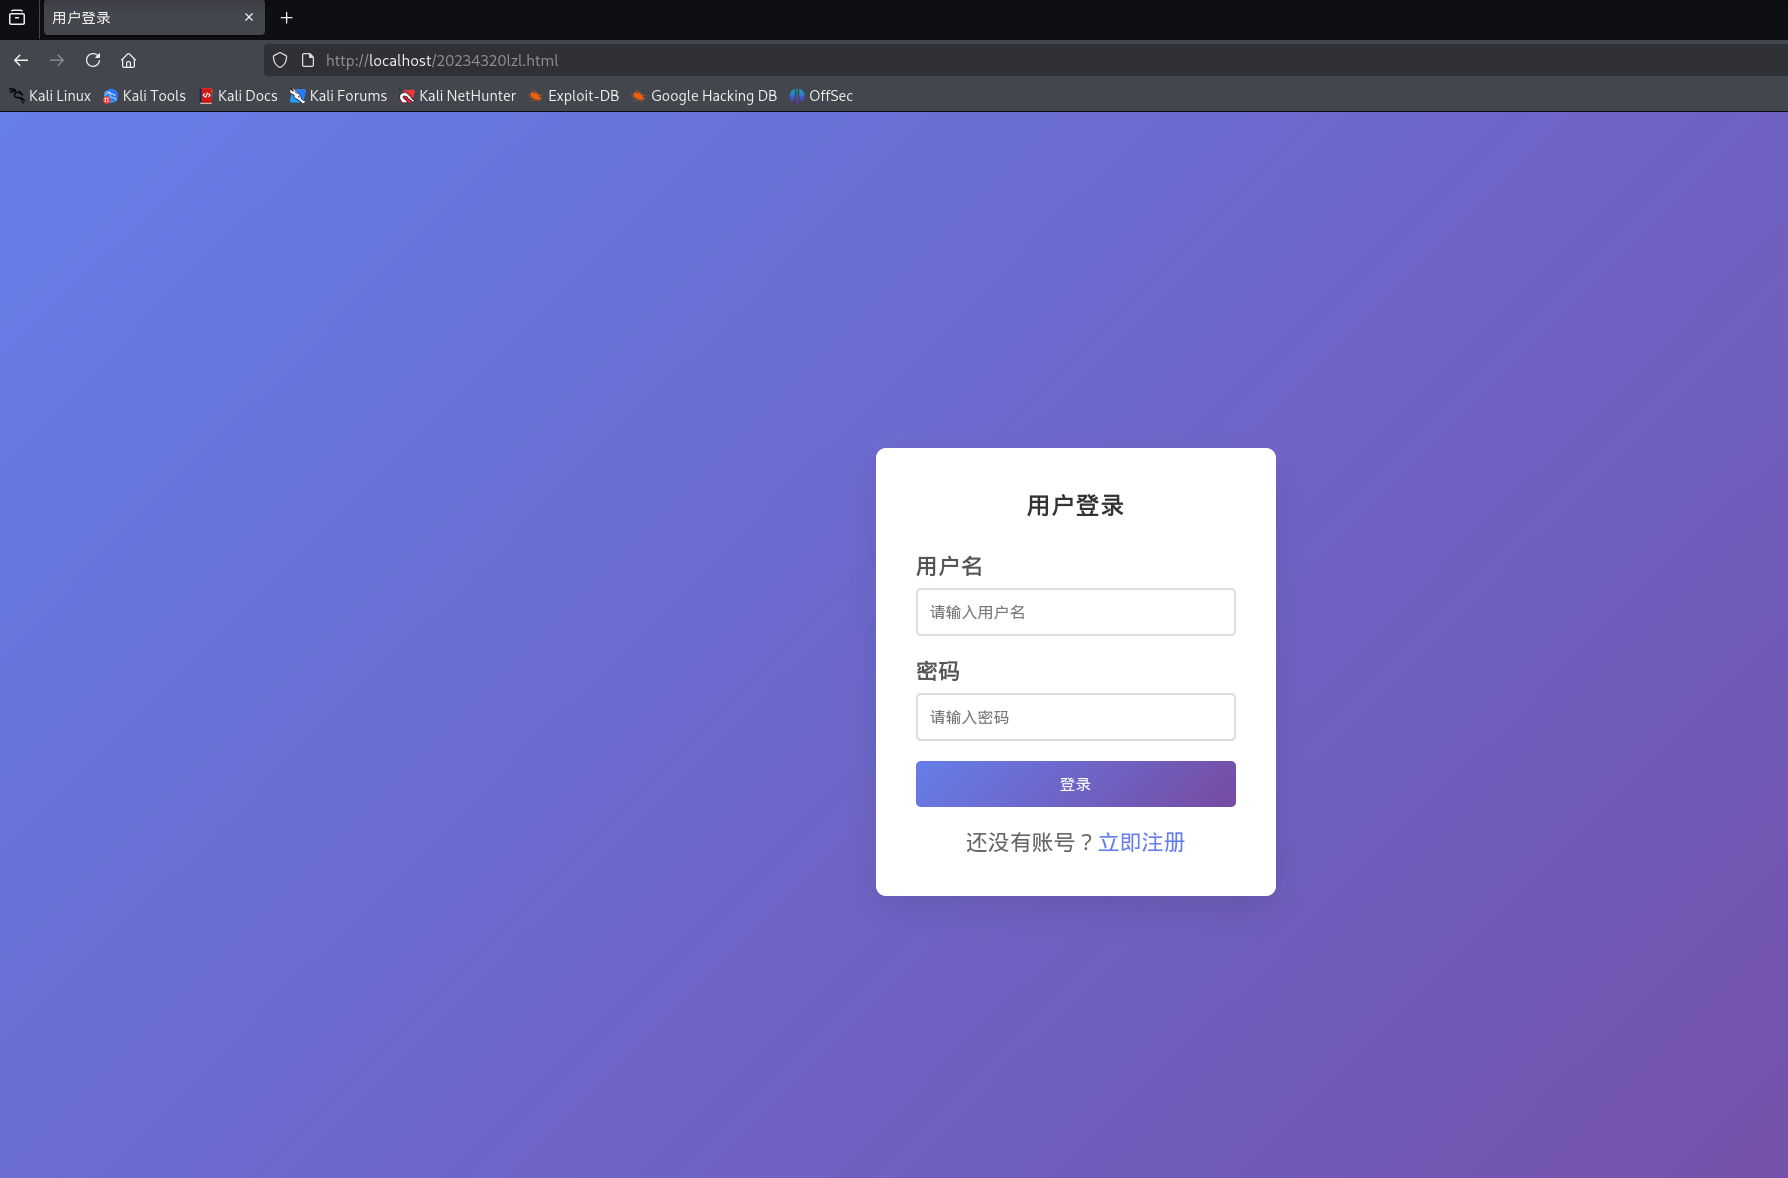Open the Kali Docs bookmark
This screenshot has height=1178, width=1788.
click(x=239, y=96)
